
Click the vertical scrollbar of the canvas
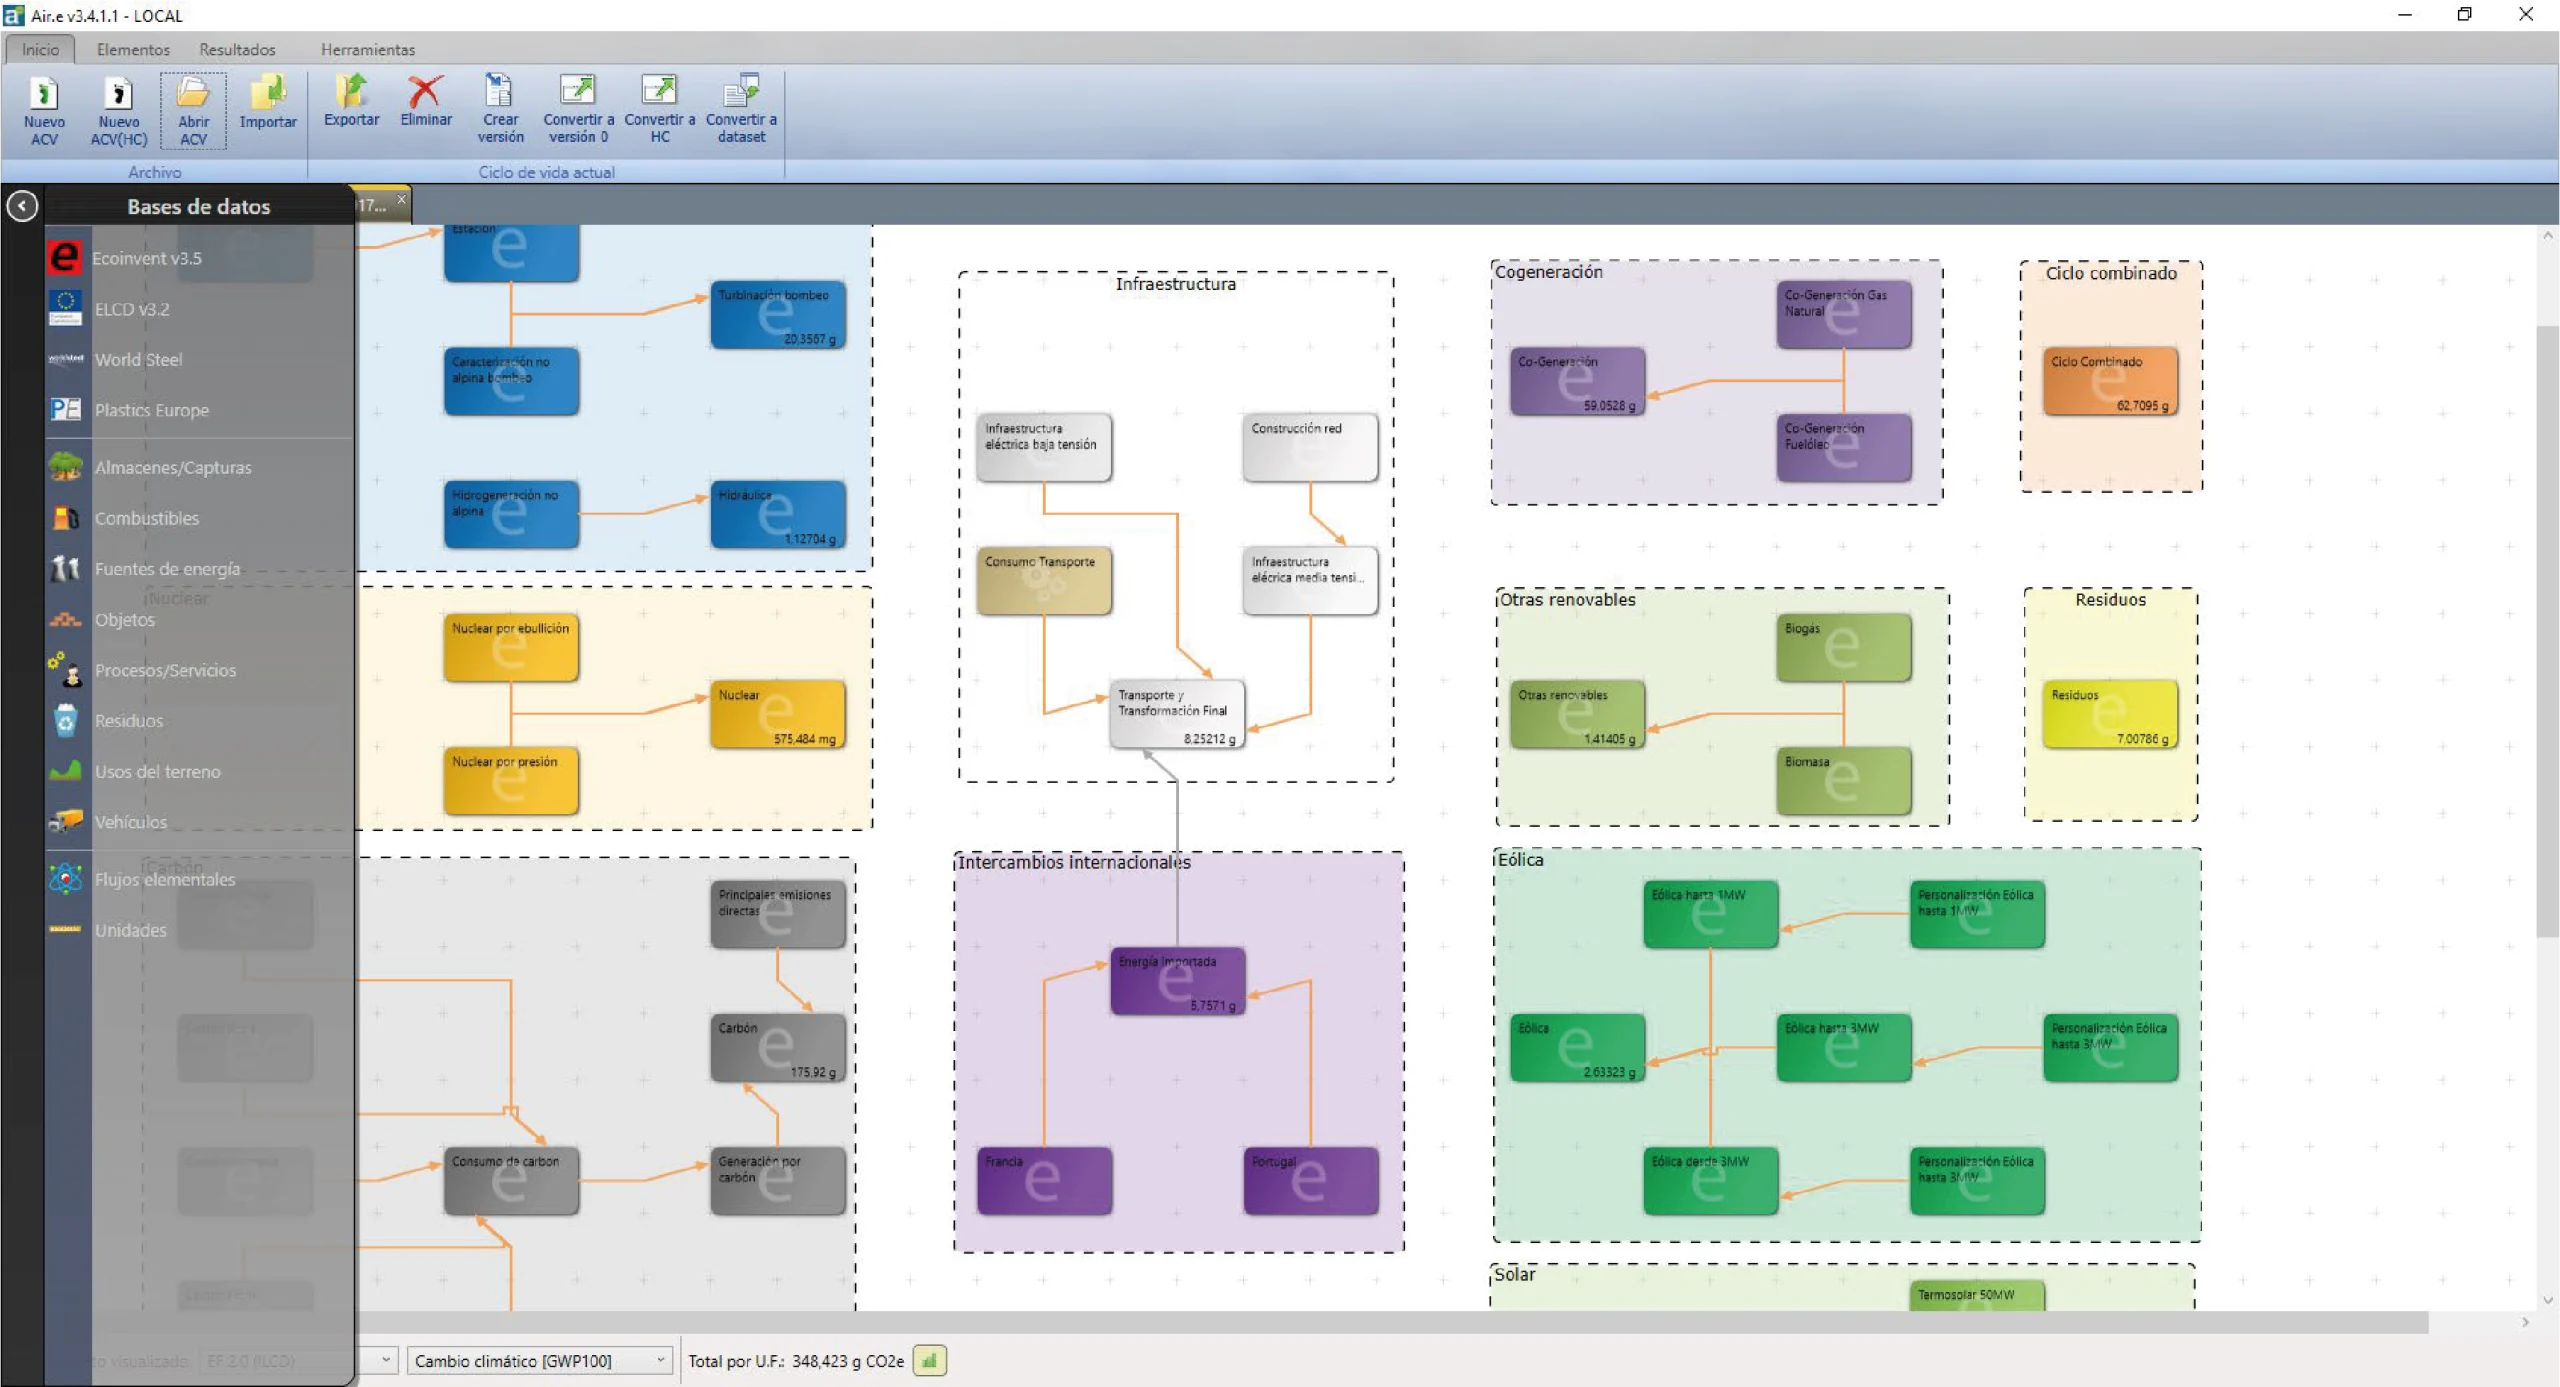coord(2547,630)
